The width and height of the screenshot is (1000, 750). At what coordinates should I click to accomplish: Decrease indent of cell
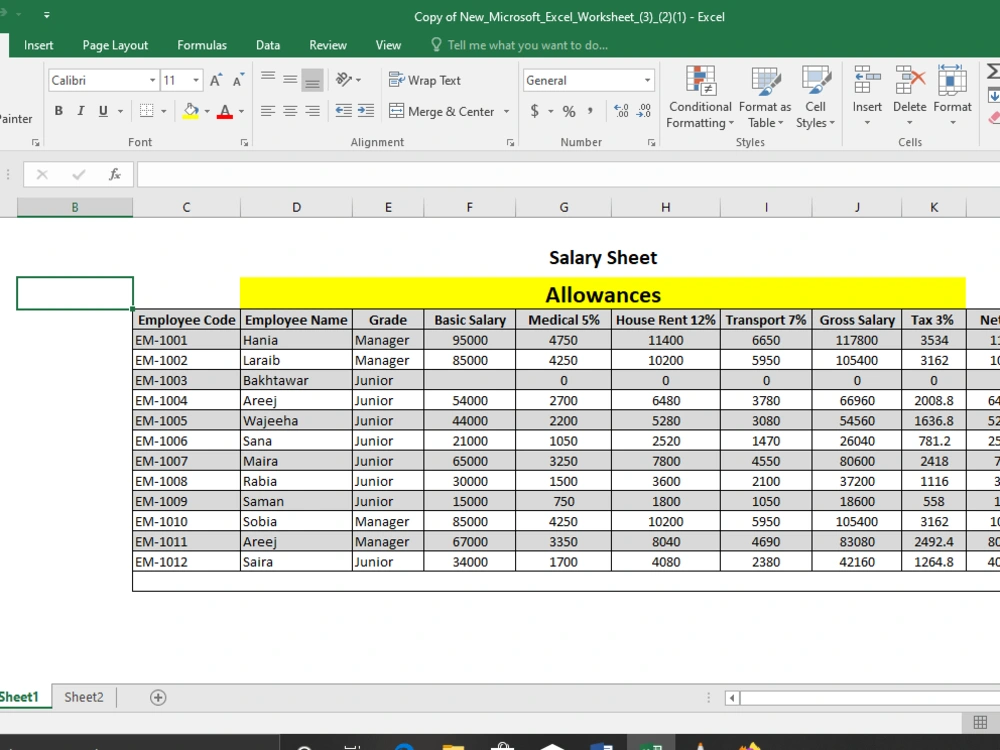tap(344, 111)
